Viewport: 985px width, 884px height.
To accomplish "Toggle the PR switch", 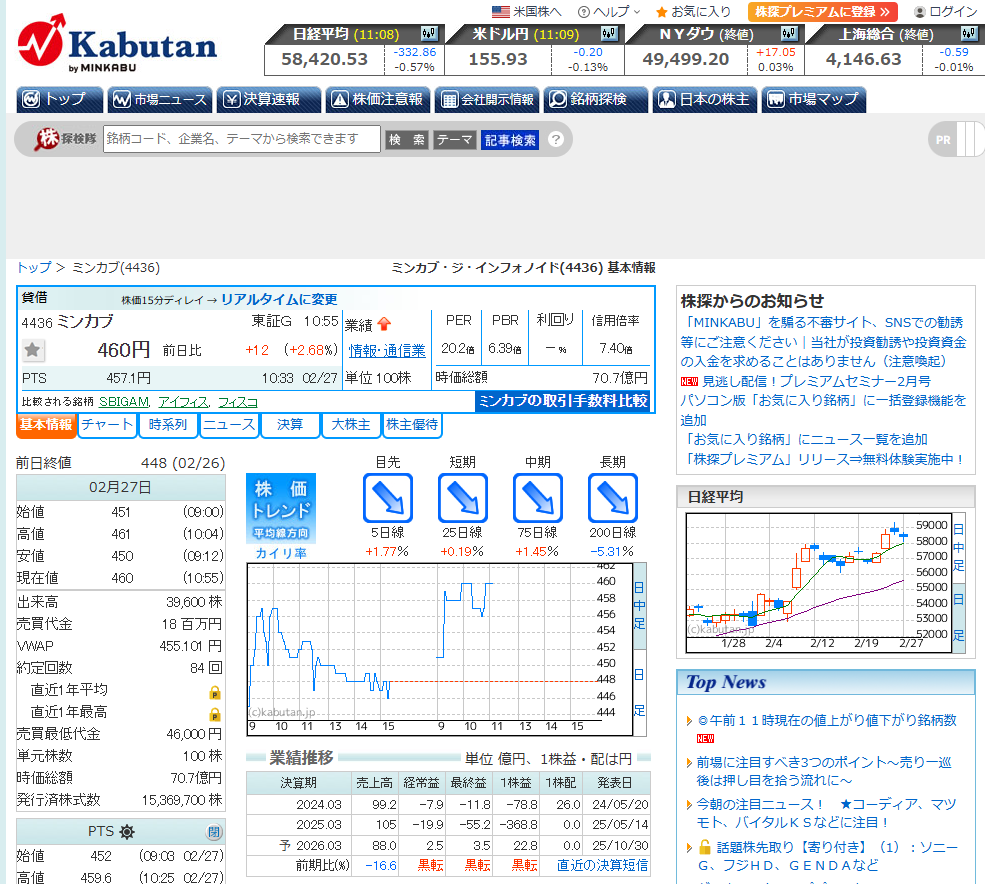I will click(x=956, y=140).
